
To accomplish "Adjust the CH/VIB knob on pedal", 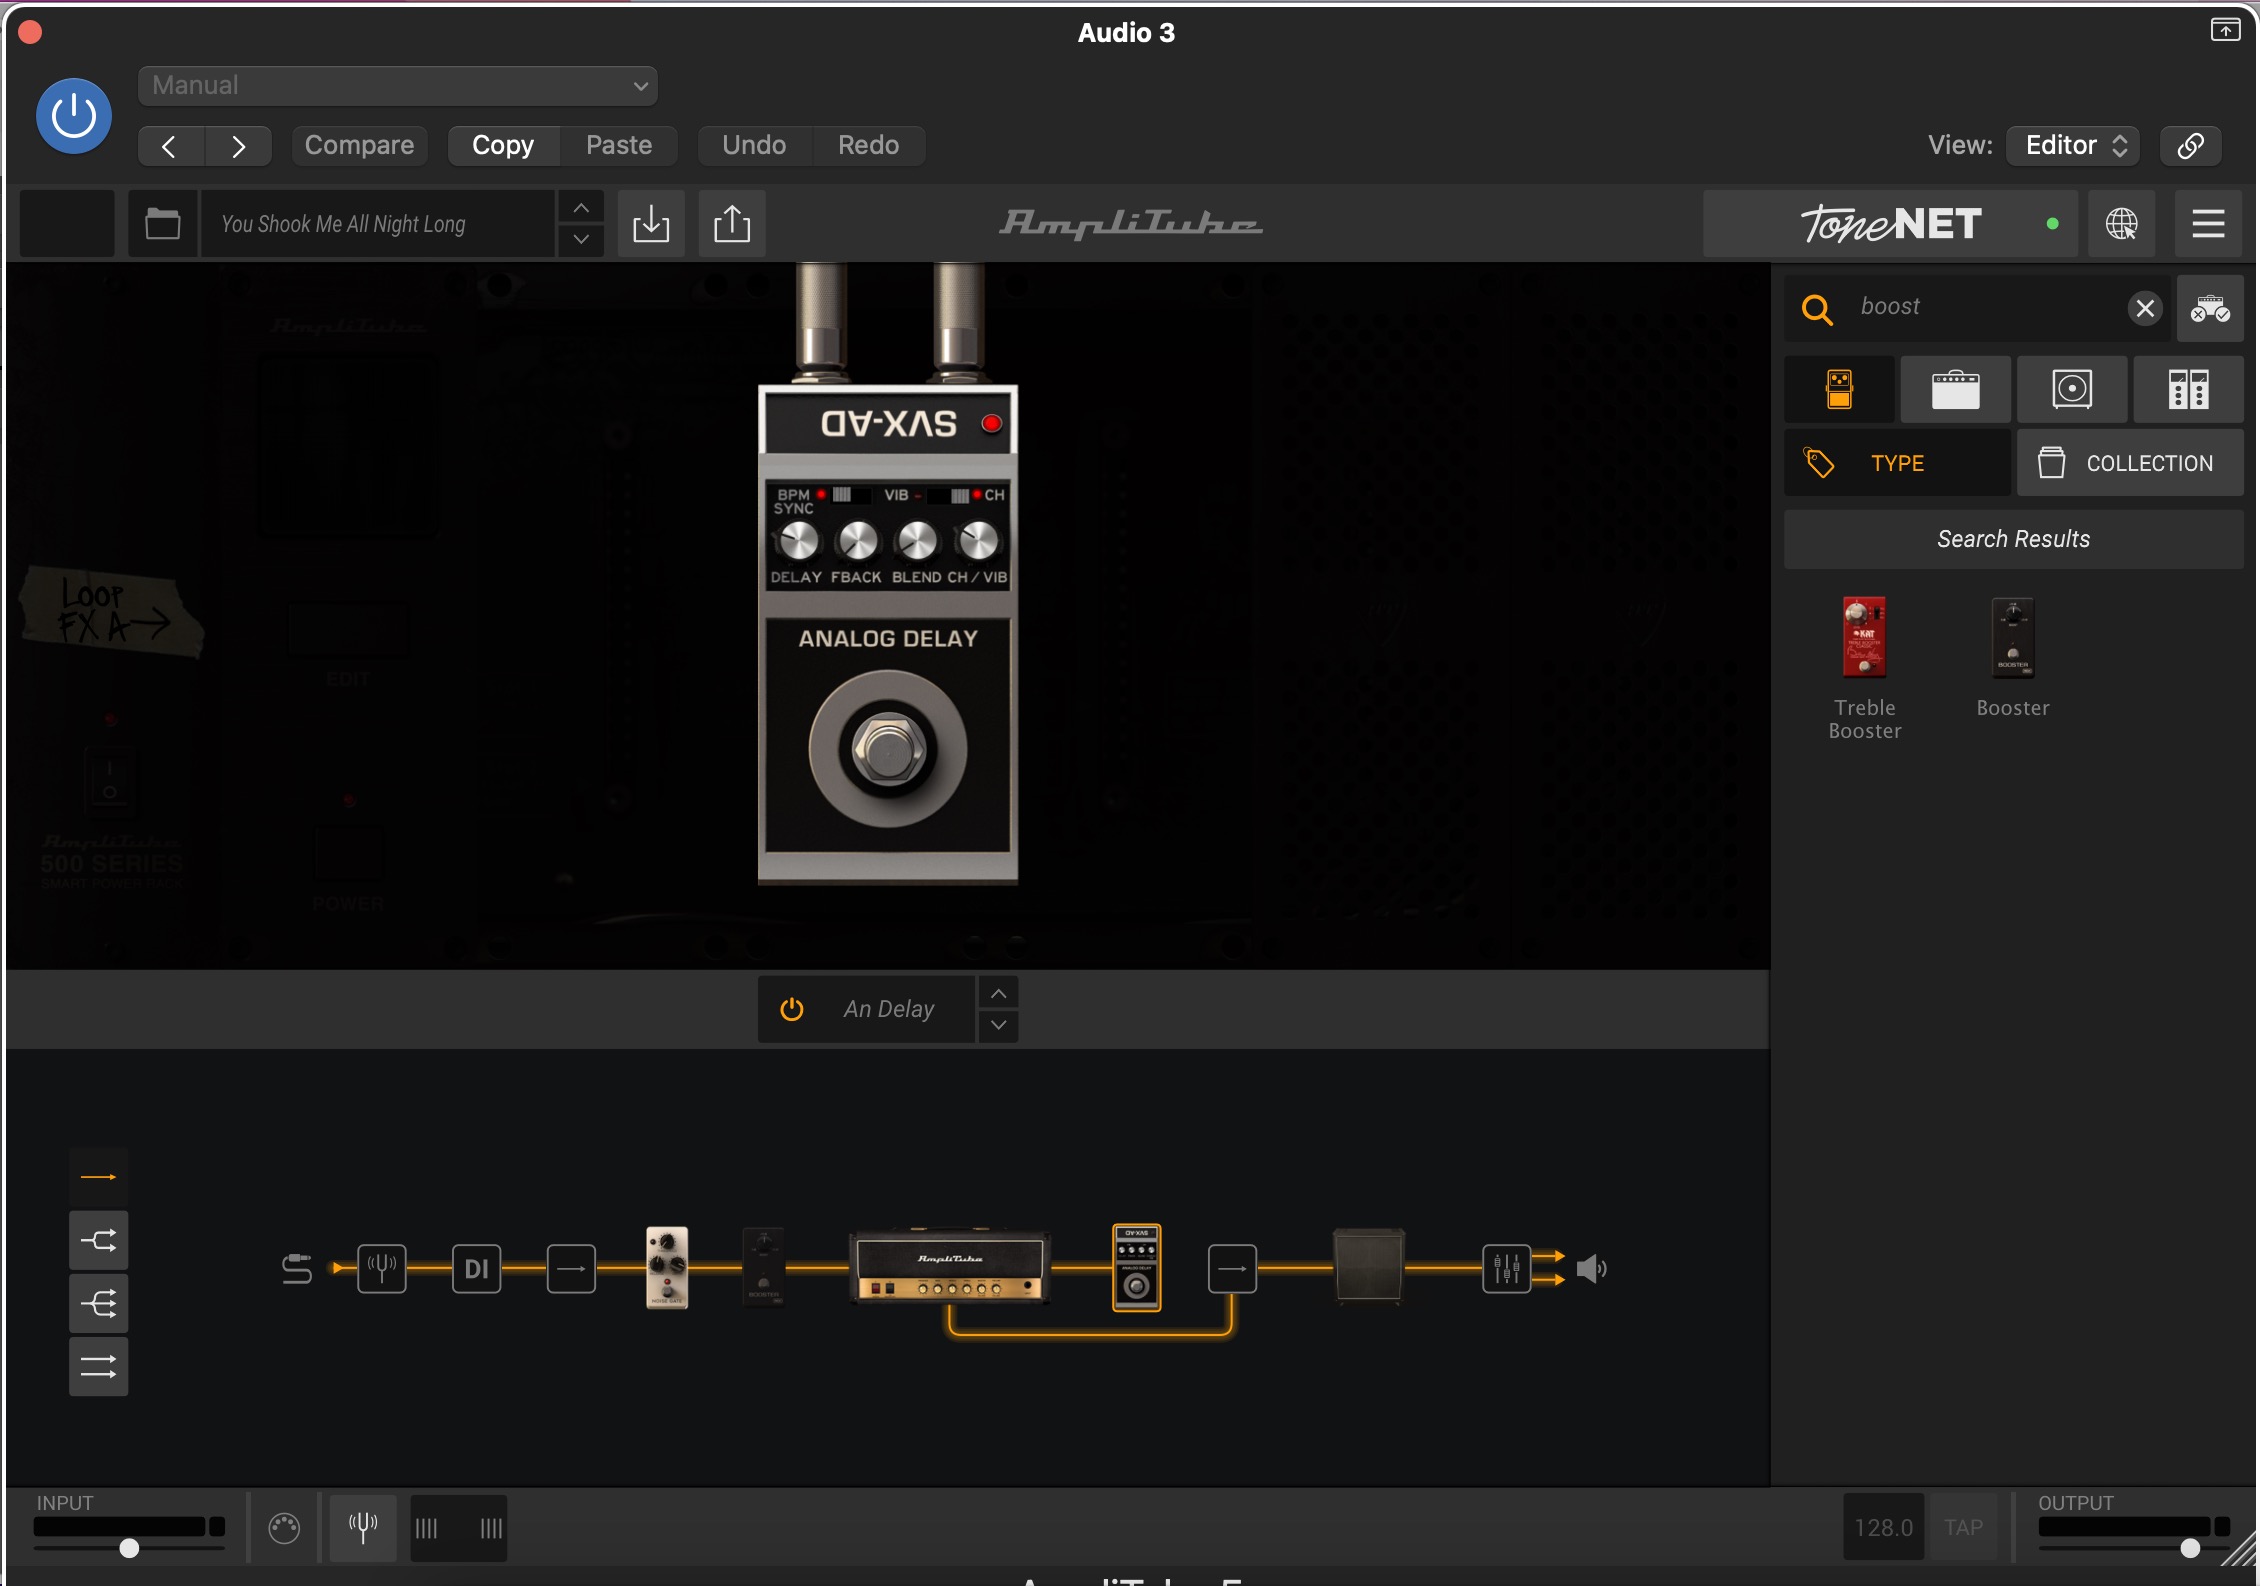I will coord(978,542).
